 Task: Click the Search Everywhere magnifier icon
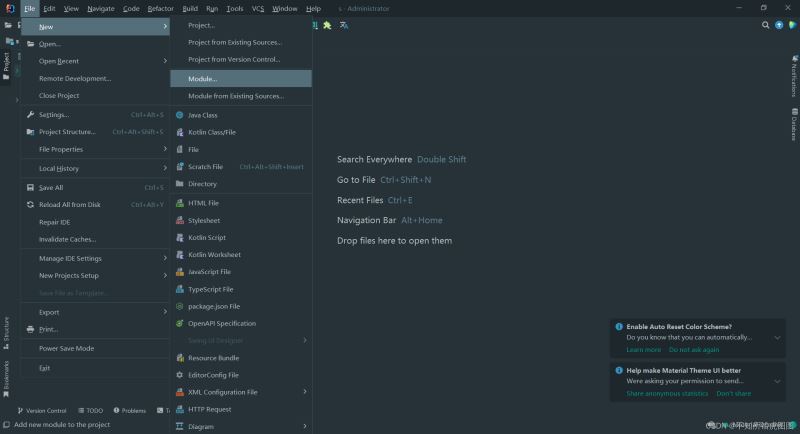click(x=765, y=25)
